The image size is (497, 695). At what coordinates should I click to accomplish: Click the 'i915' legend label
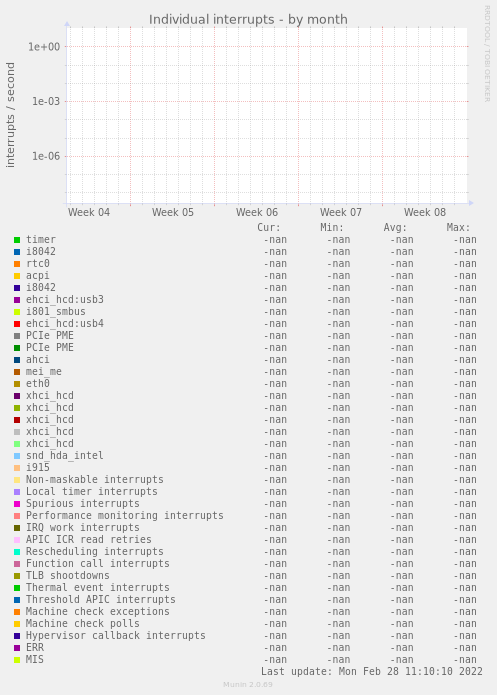pos(38,468)
